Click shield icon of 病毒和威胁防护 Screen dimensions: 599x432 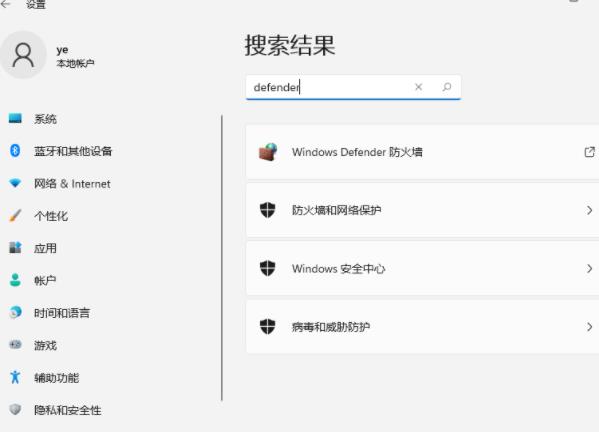[267, 327]
